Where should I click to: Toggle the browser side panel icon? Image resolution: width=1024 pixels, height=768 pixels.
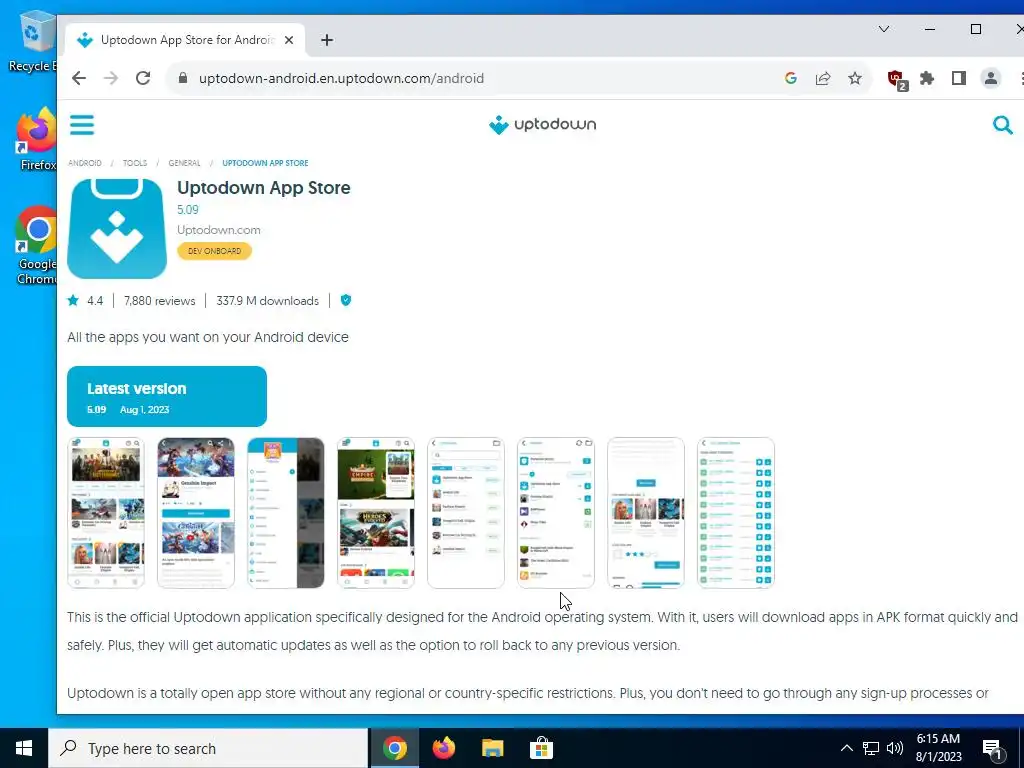(x=959, y=78)
